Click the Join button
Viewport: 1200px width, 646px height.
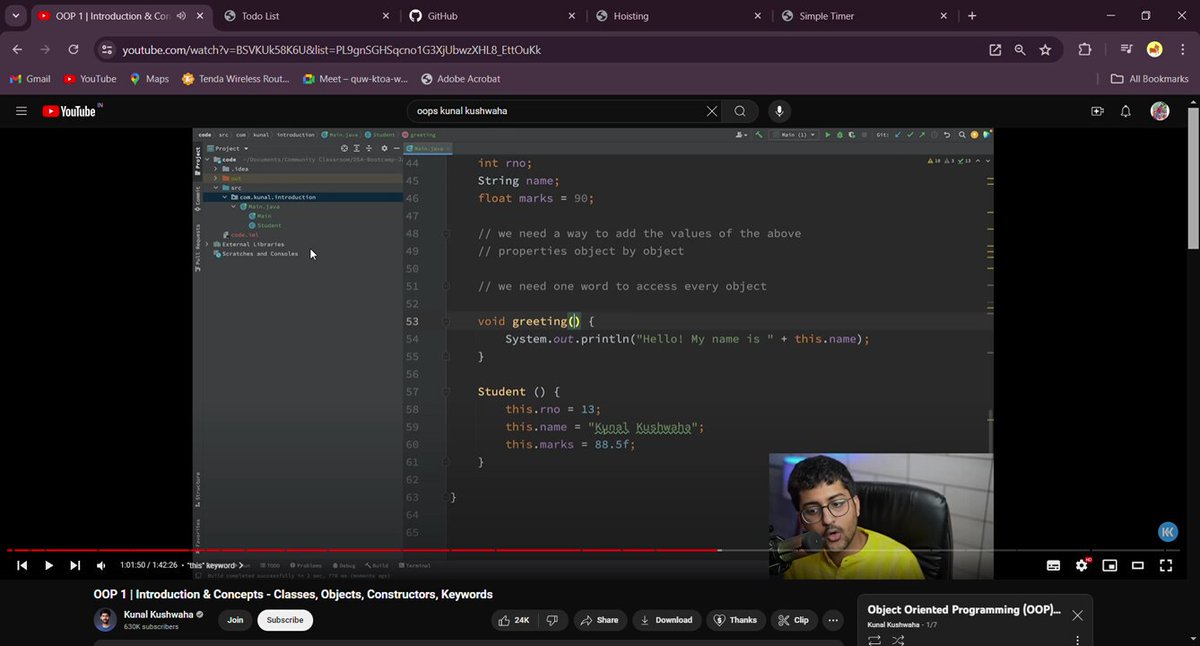pyautogui.click(x=235, y=620)
